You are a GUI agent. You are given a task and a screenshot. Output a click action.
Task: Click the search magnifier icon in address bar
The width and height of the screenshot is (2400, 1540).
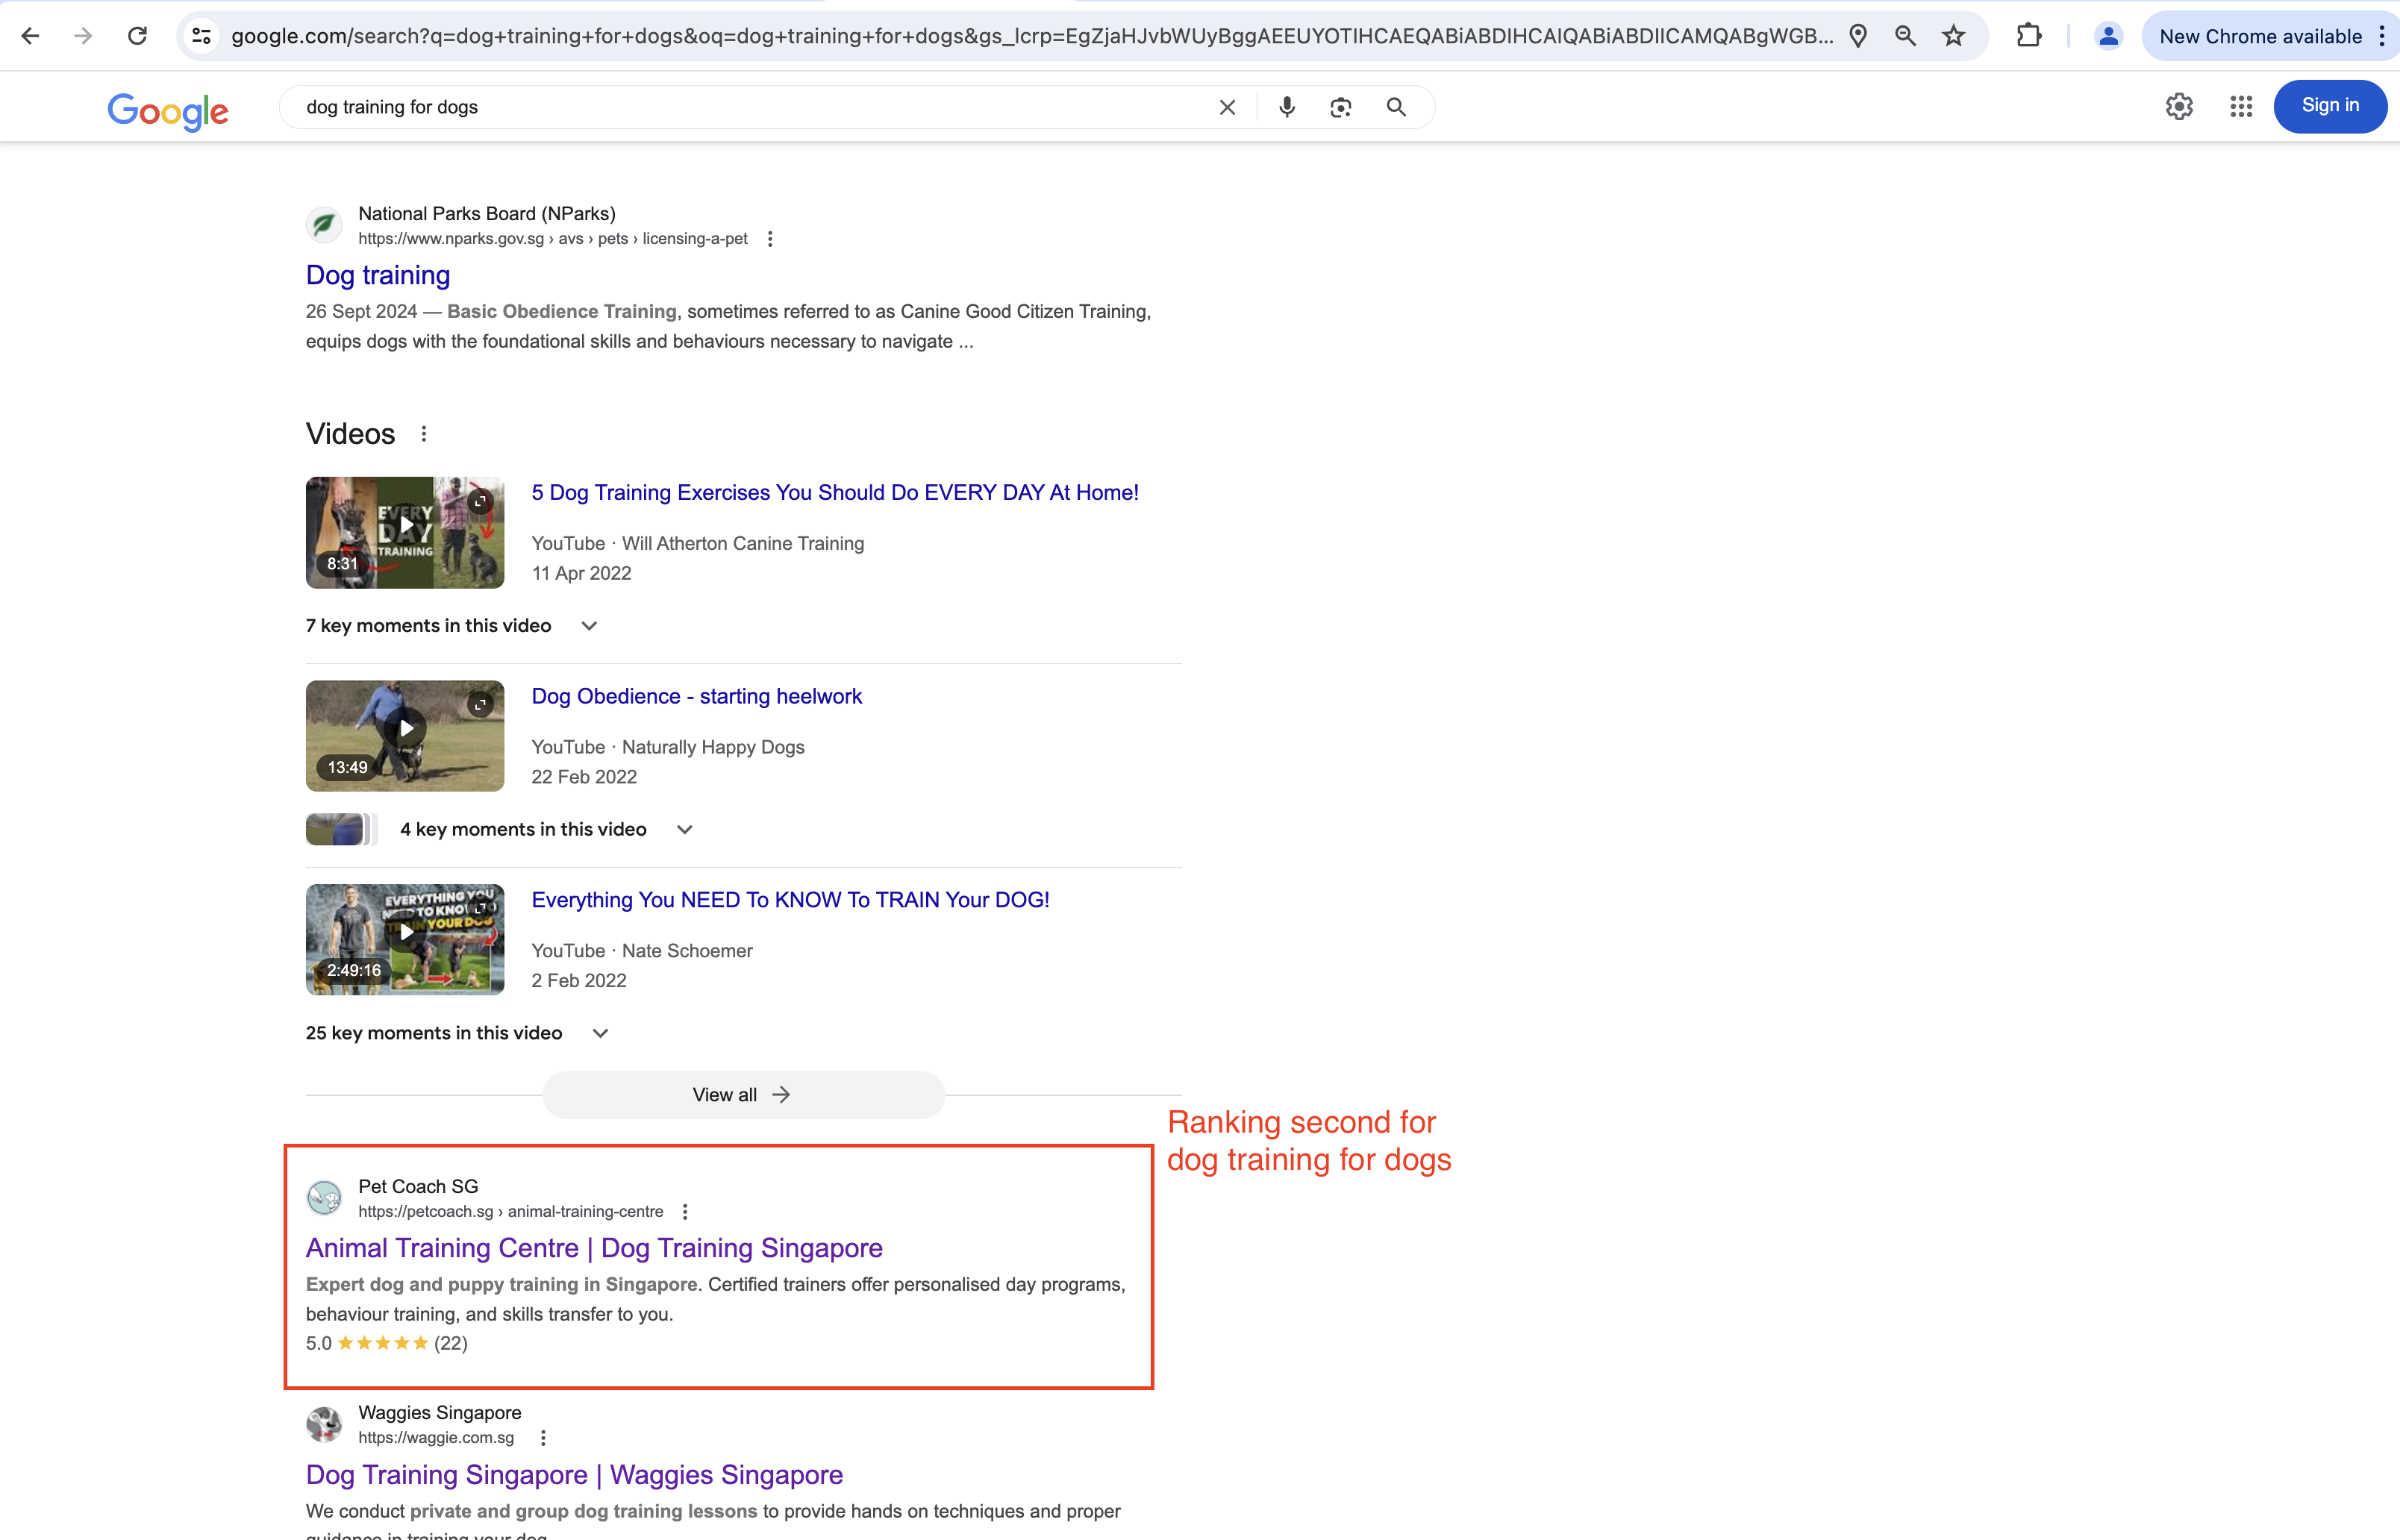pos(1908,37)
